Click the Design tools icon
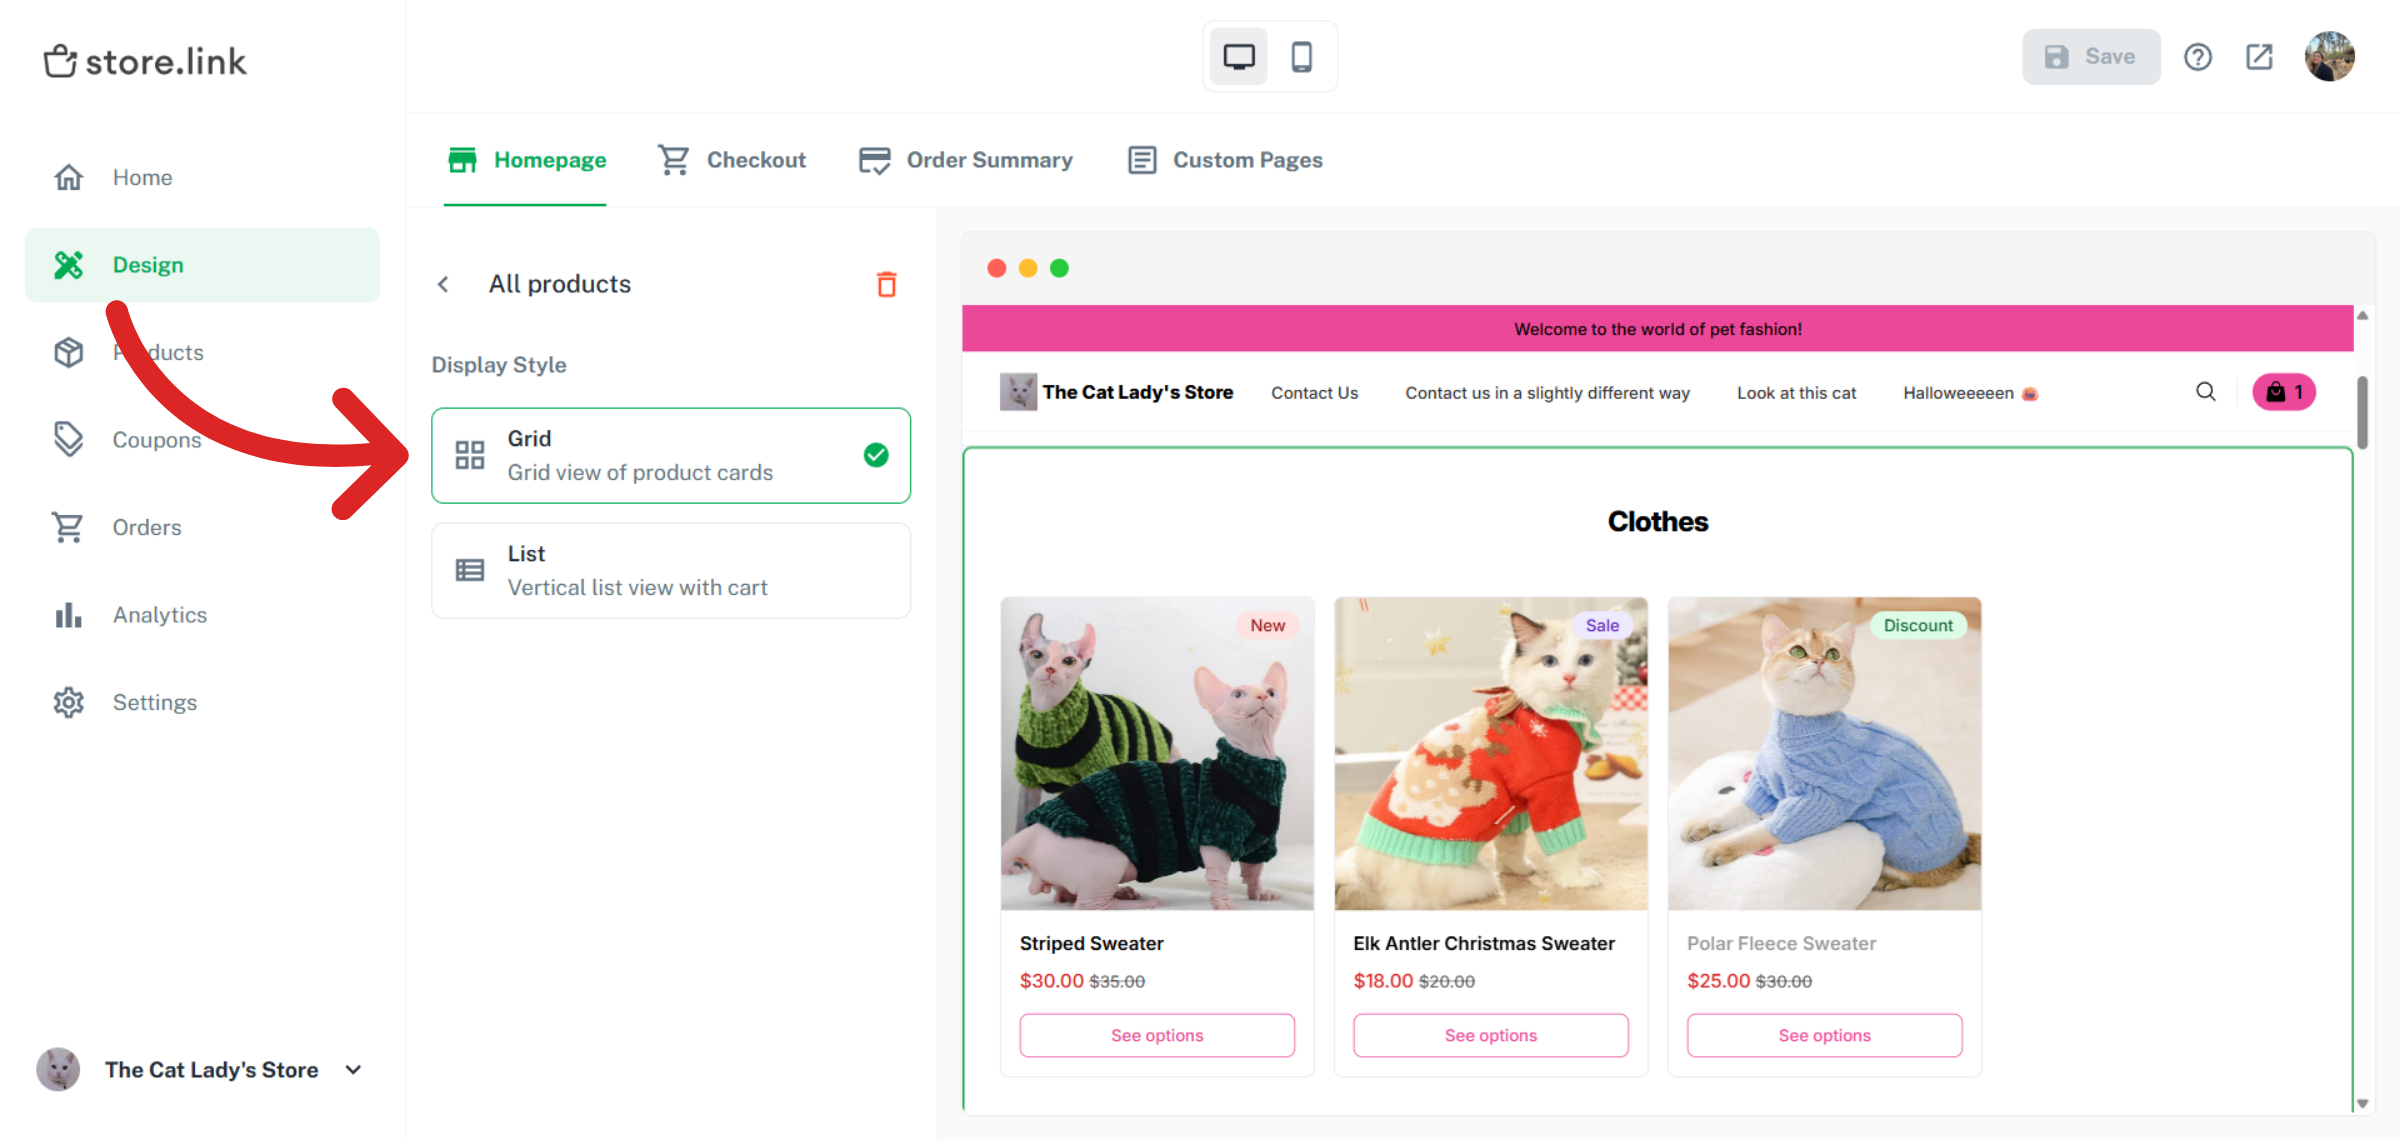The image size is (2400, 1140). (68, 265)
